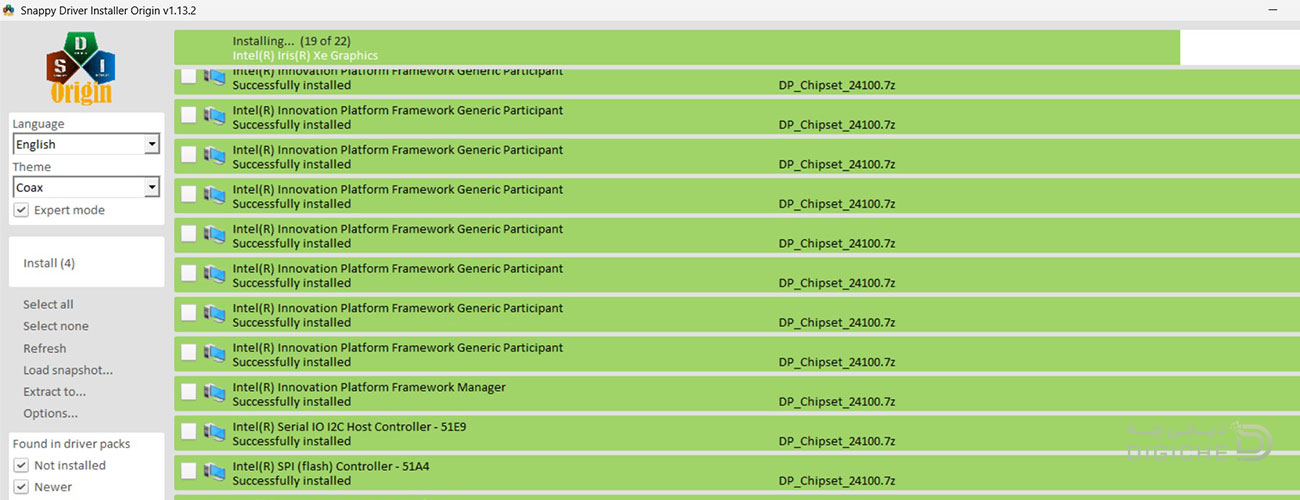
Task: Click device icon of last Generic Participant row
Action: (214, 354)
